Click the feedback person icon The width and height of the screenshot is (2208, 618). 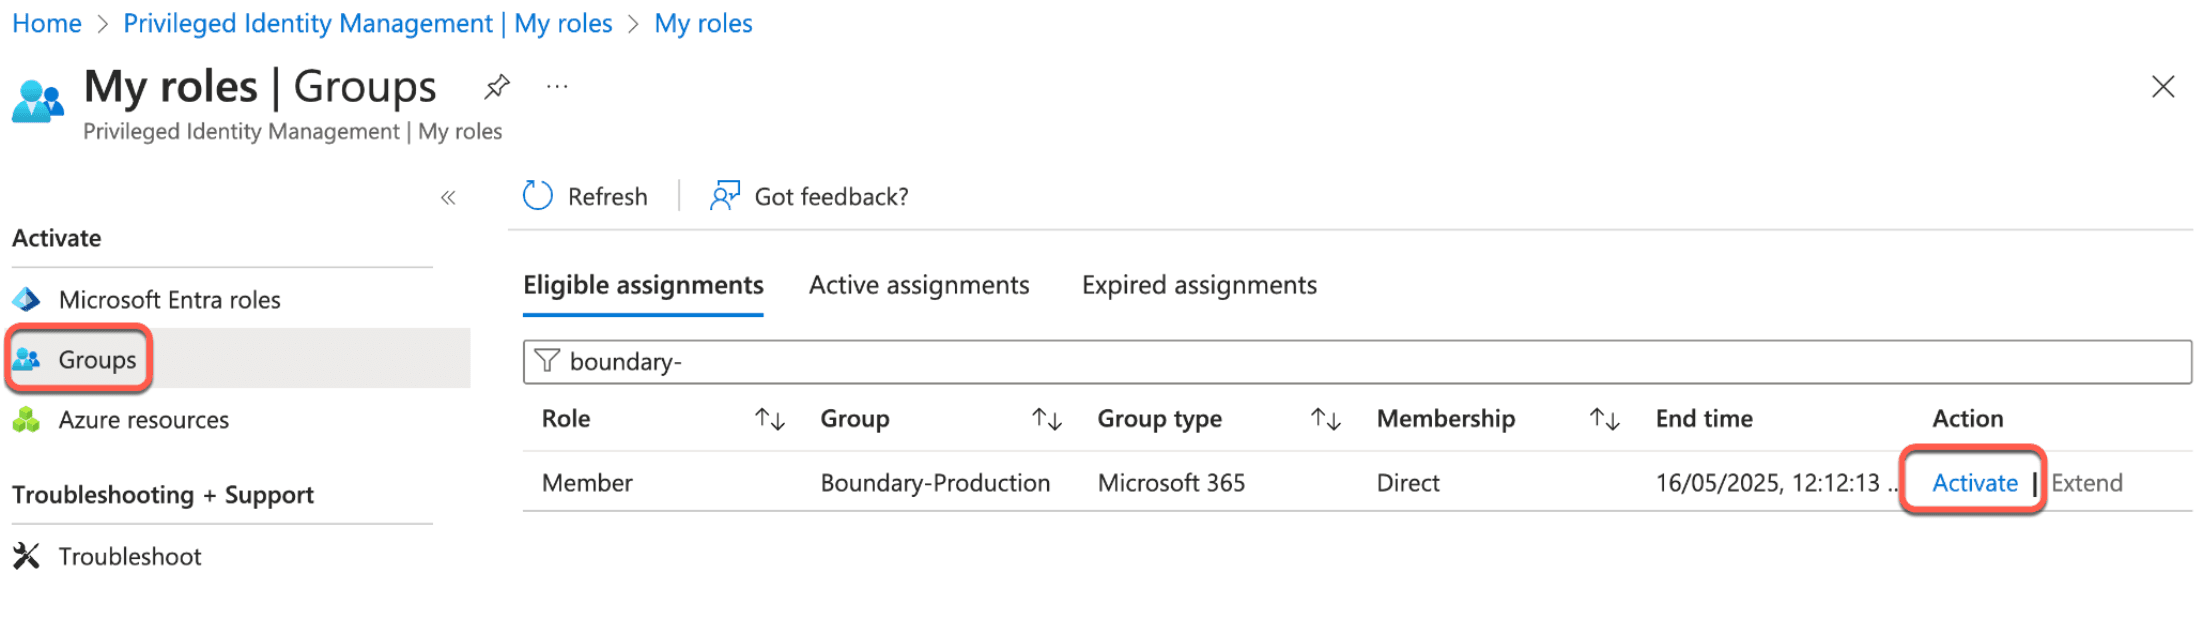pos(725,196)
